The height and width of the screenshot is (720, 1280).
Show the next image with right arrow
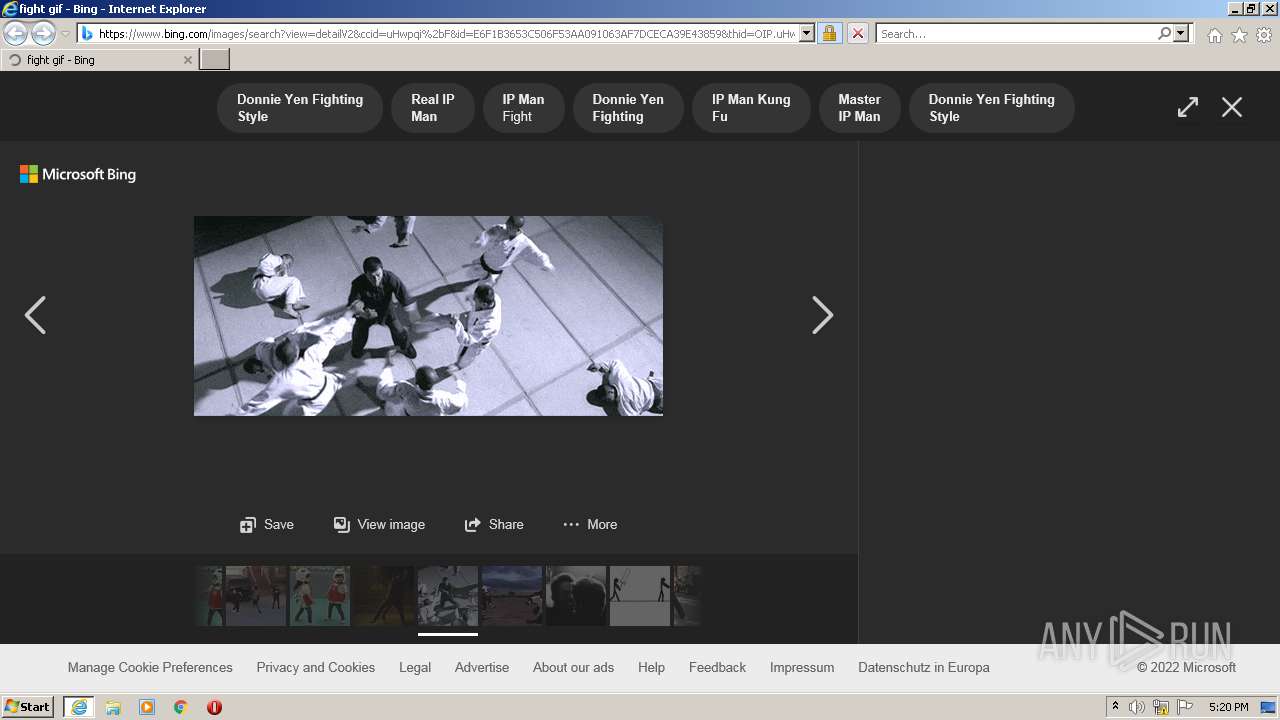pyautogui.click(x=822, y=315)
